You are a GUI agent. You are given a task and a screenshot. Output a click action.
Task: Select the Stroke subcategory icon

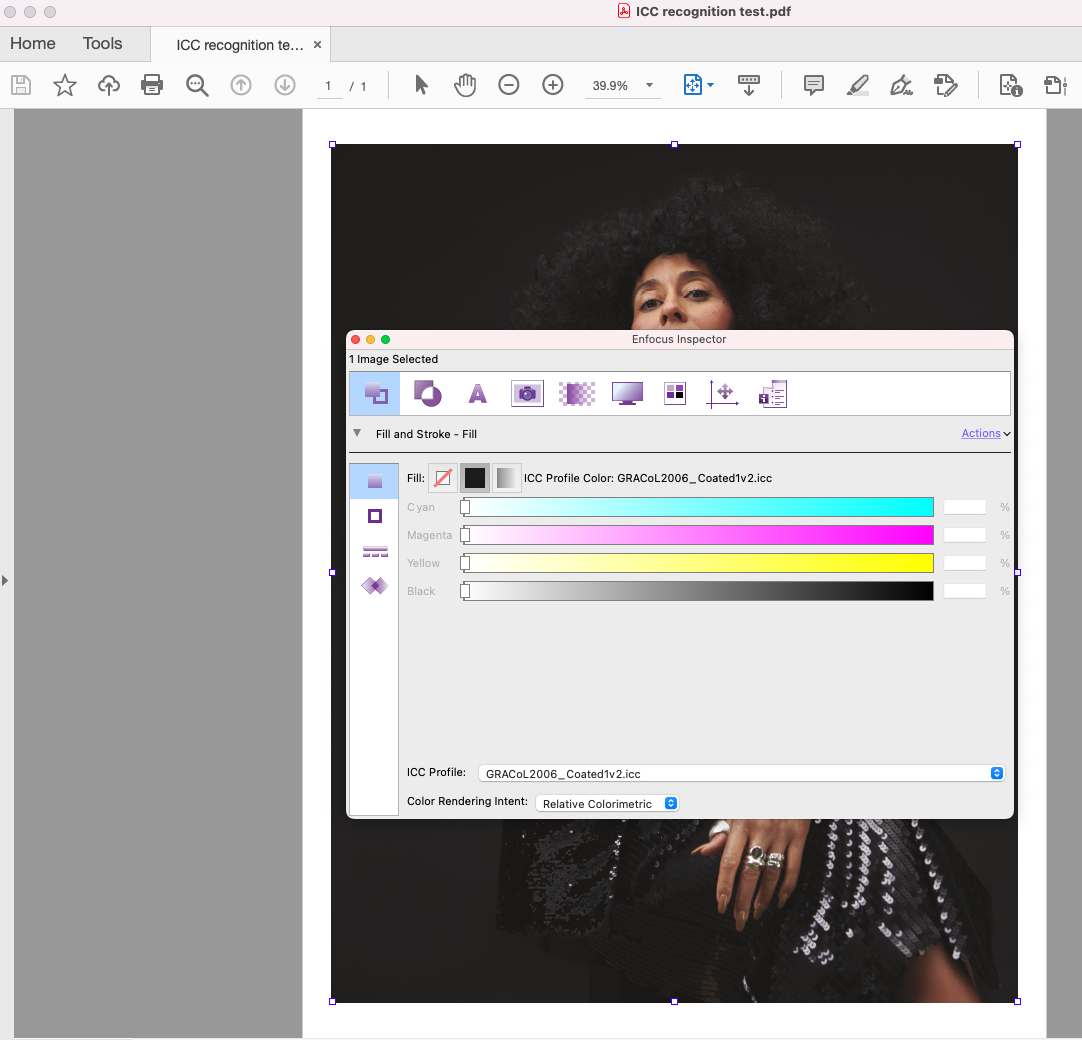click(375, 516)
